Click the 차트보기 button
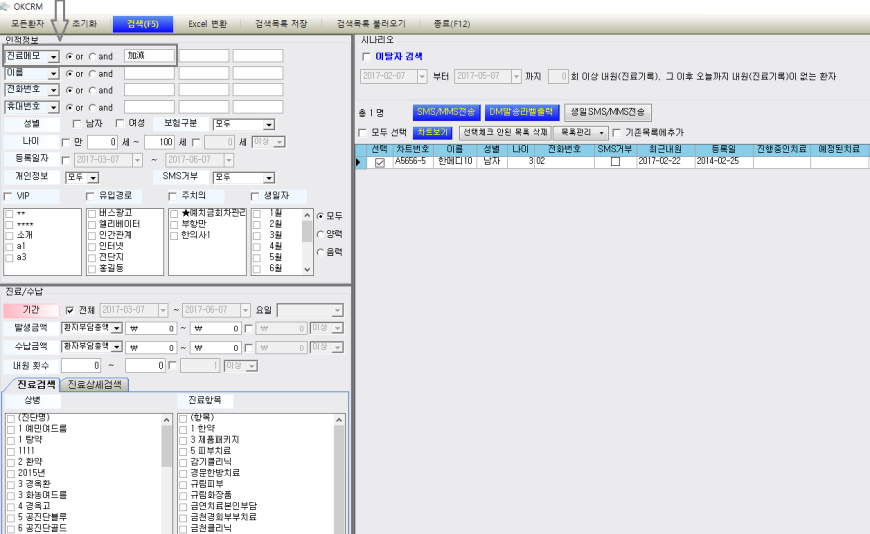870x534 pixels. click(x=433, y=133)
